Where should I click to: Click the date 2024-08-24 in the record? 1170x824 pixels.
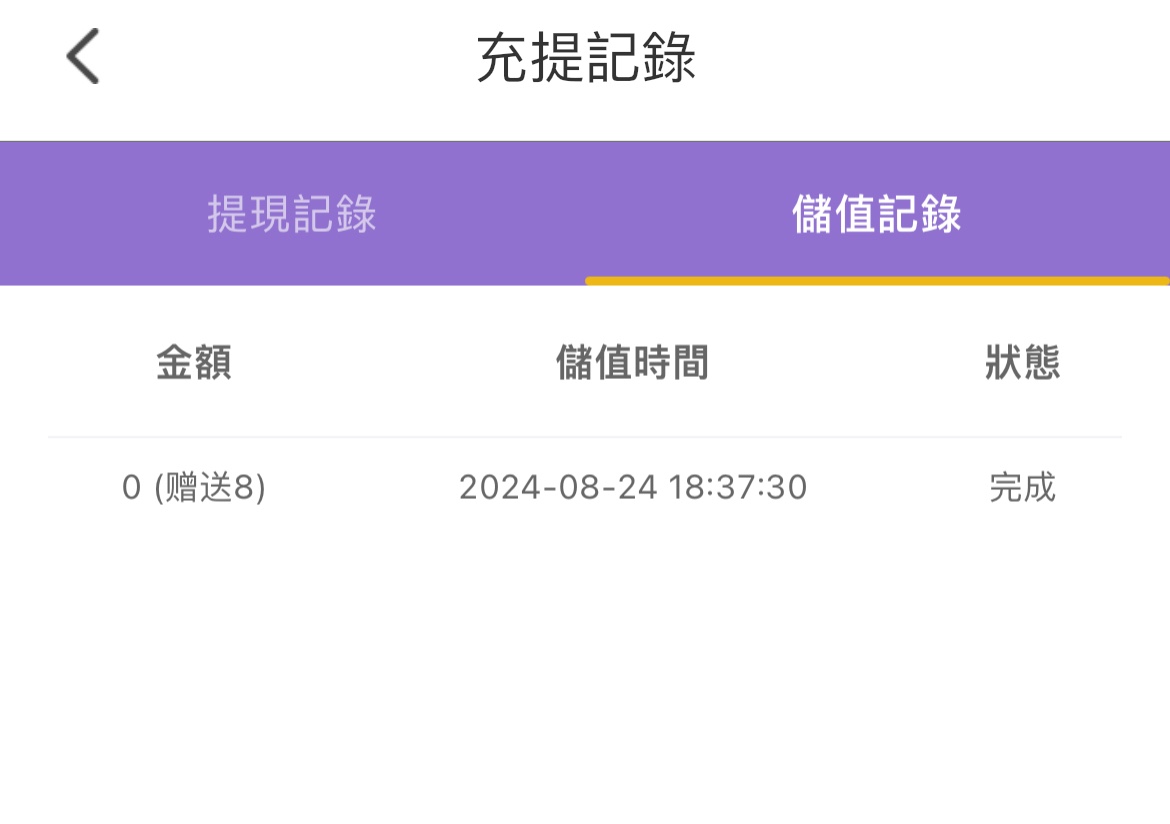point(558,488)
